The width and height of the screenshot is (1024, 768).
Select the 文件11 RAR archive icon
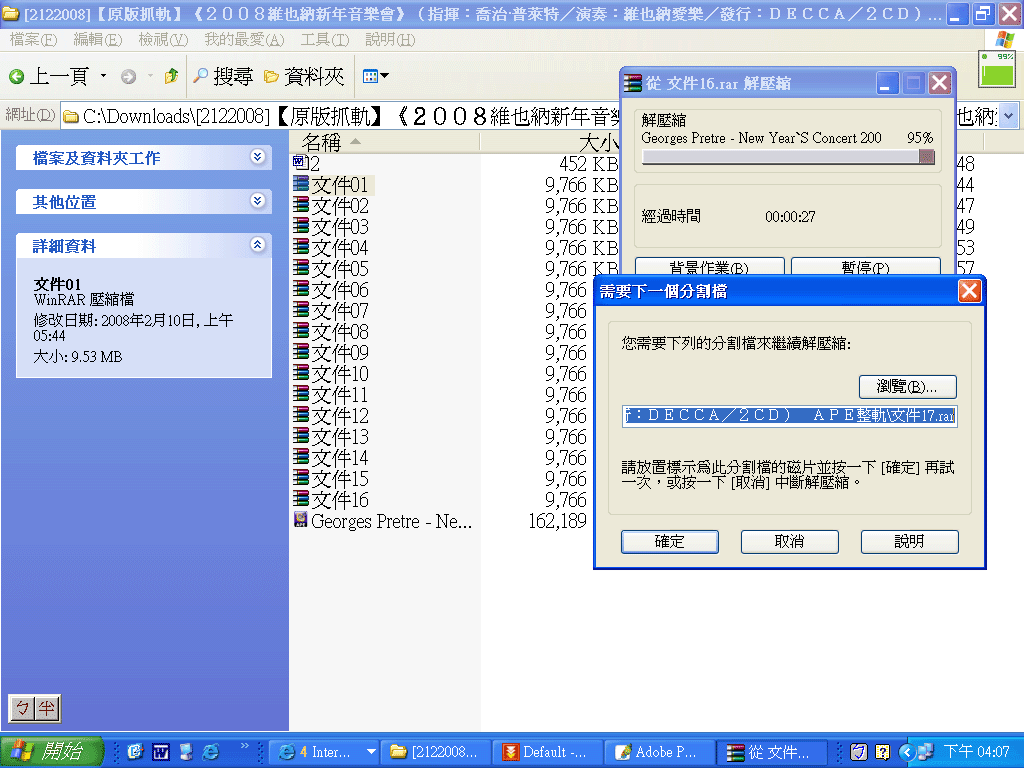pyautogui.click(x=300, y=393)
